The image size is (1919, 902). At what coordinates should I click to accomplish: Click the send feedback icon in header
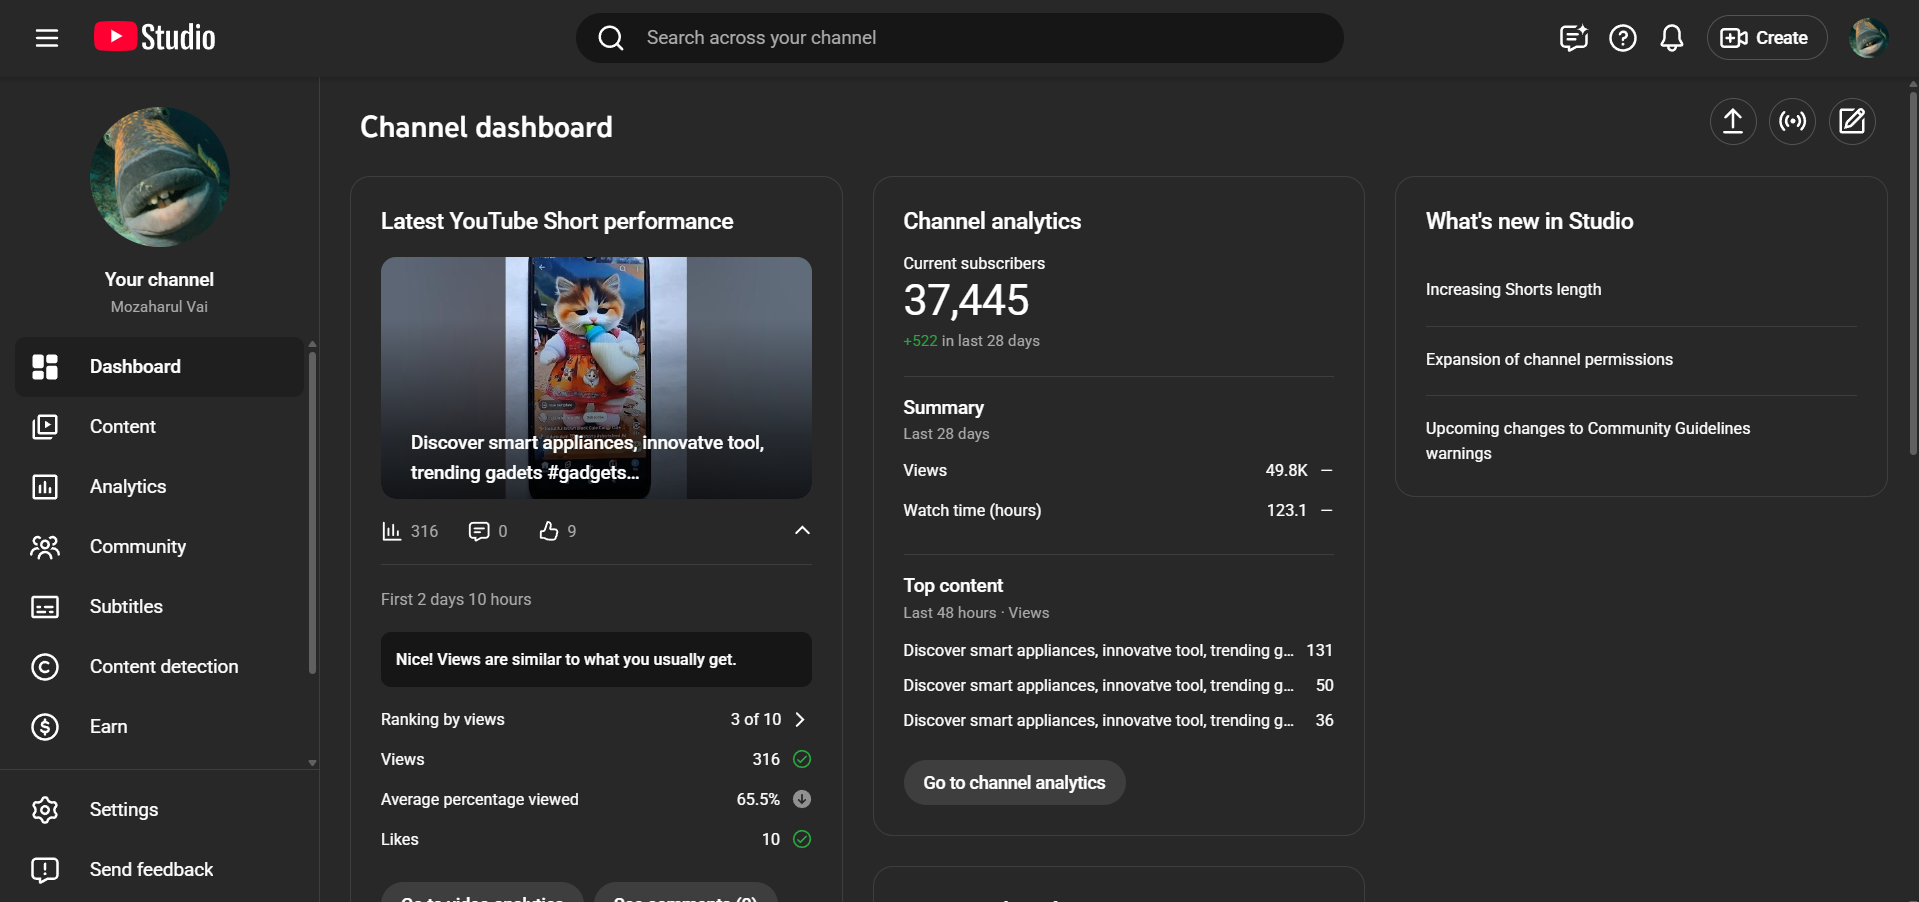1573,38
